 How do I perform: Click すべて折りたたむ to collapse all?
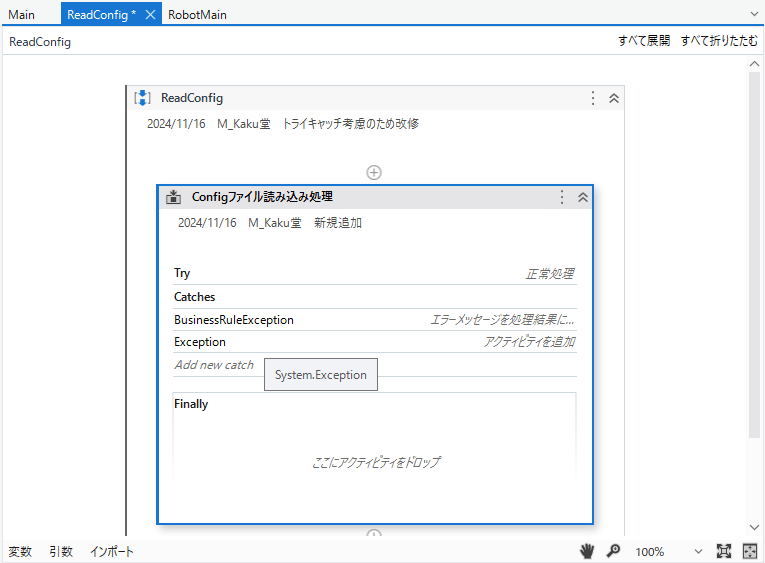(719, 40)
